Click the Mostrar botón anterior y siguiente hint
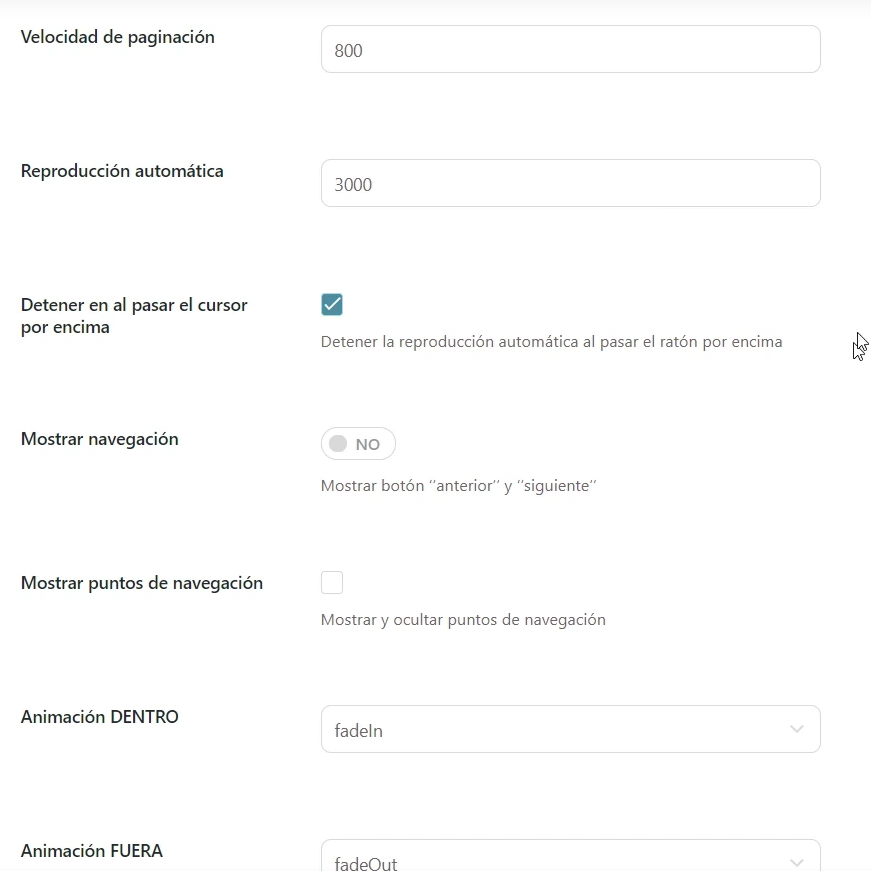The image size is (871, 871). pyautogui.click(x=459, y=486)
